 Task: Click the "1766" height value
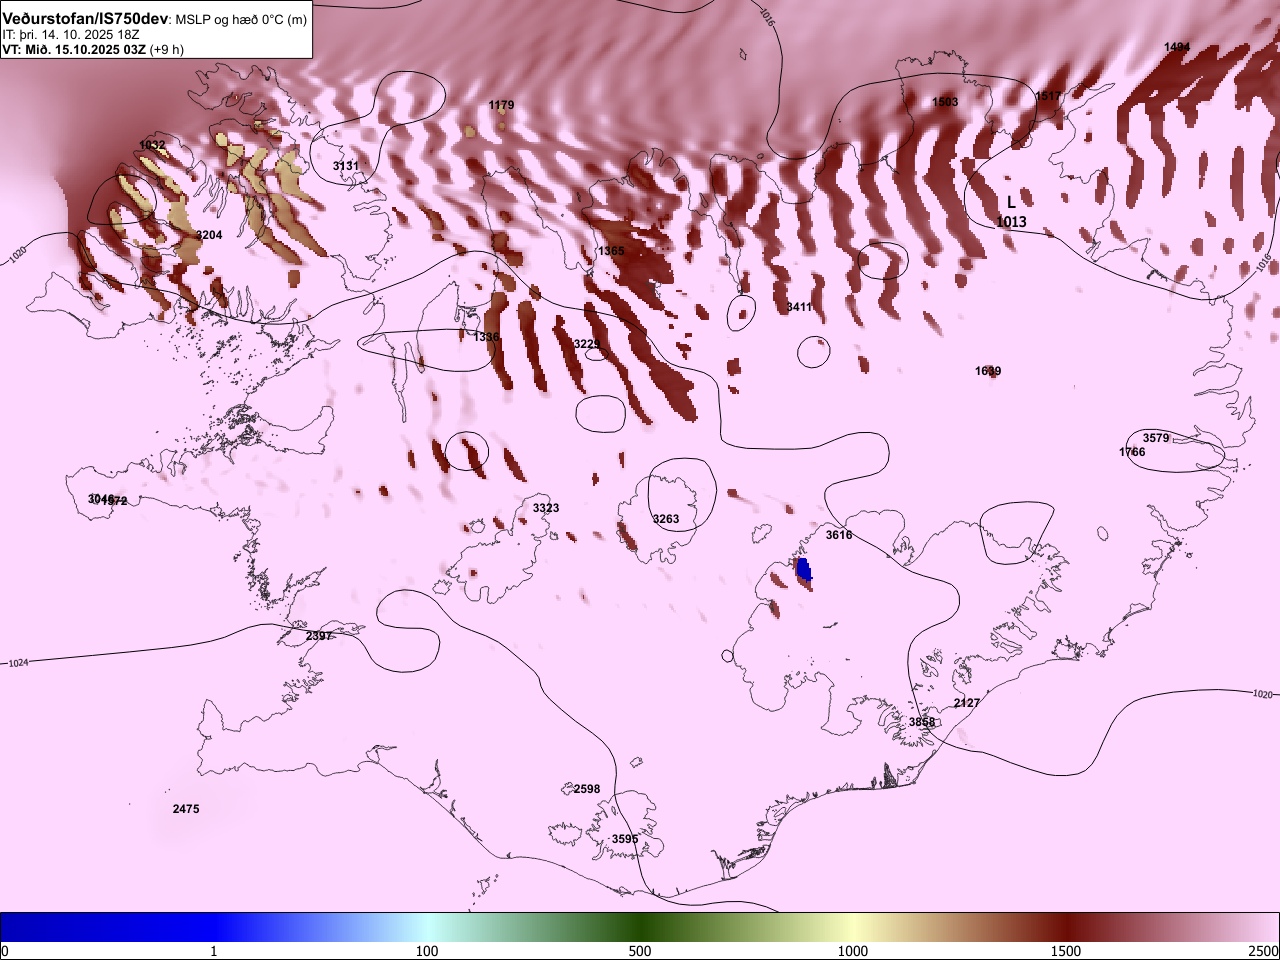coord(1132,452)
